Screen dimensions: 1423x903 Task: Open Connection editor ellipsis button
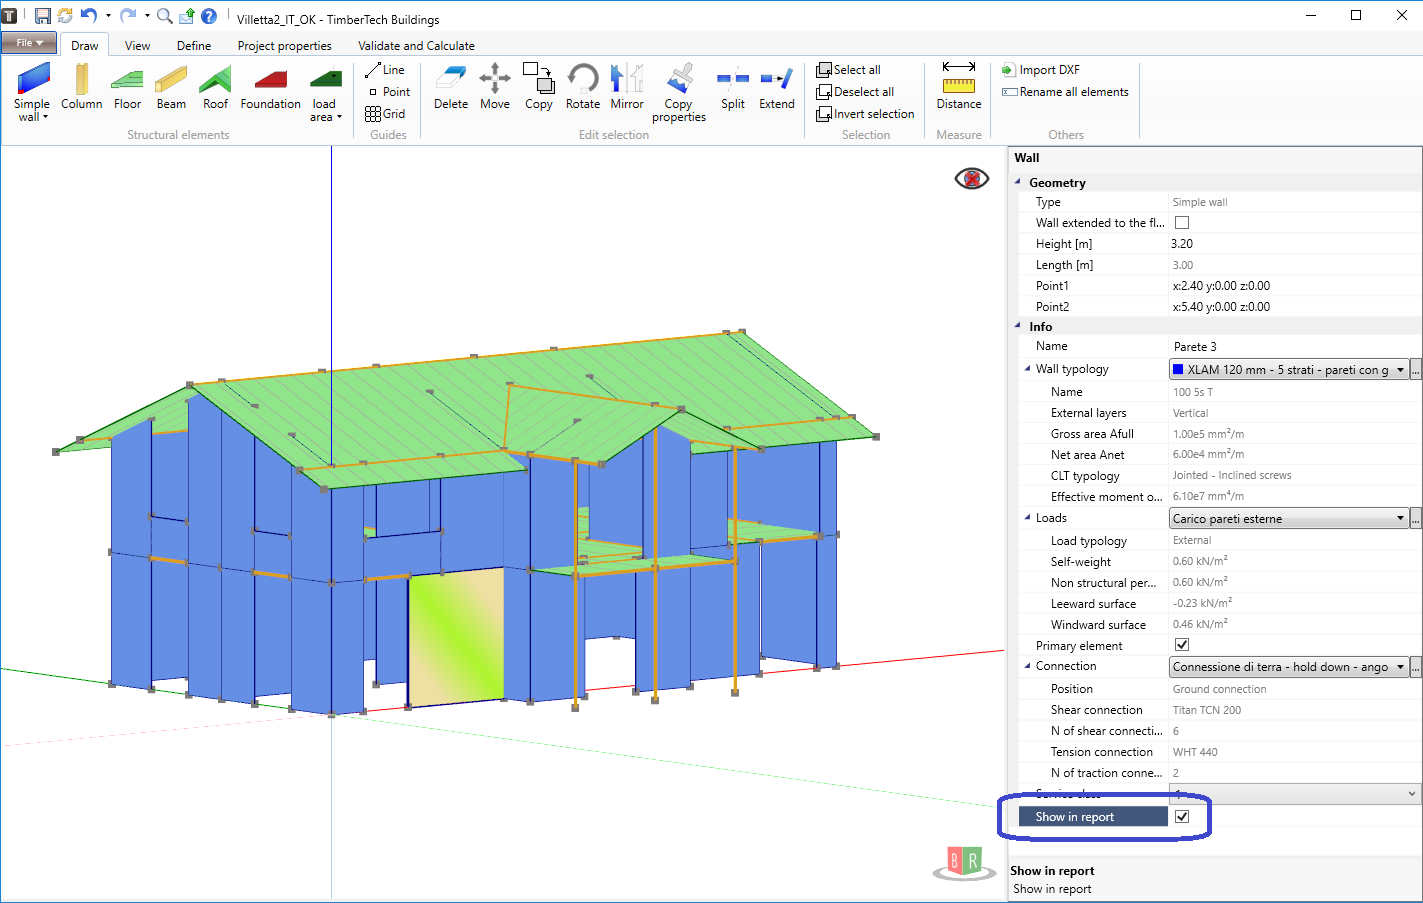click(x=1416, y=667)
